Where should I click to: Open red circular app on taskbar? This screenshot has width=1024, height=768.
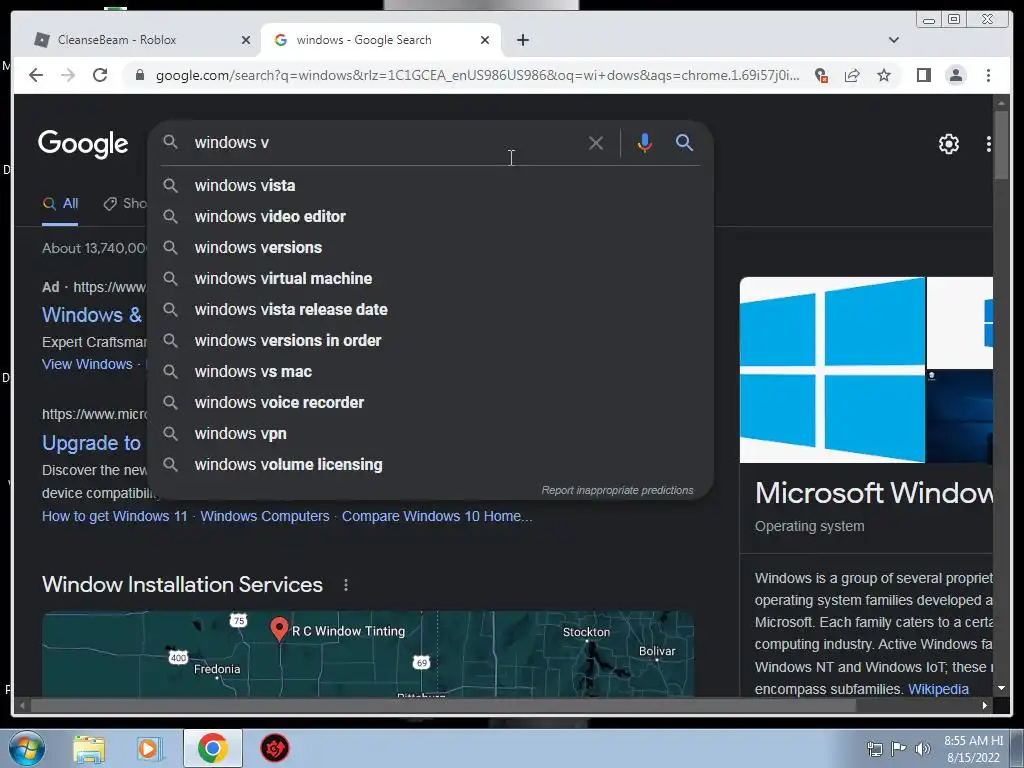[x=275, y=748]
